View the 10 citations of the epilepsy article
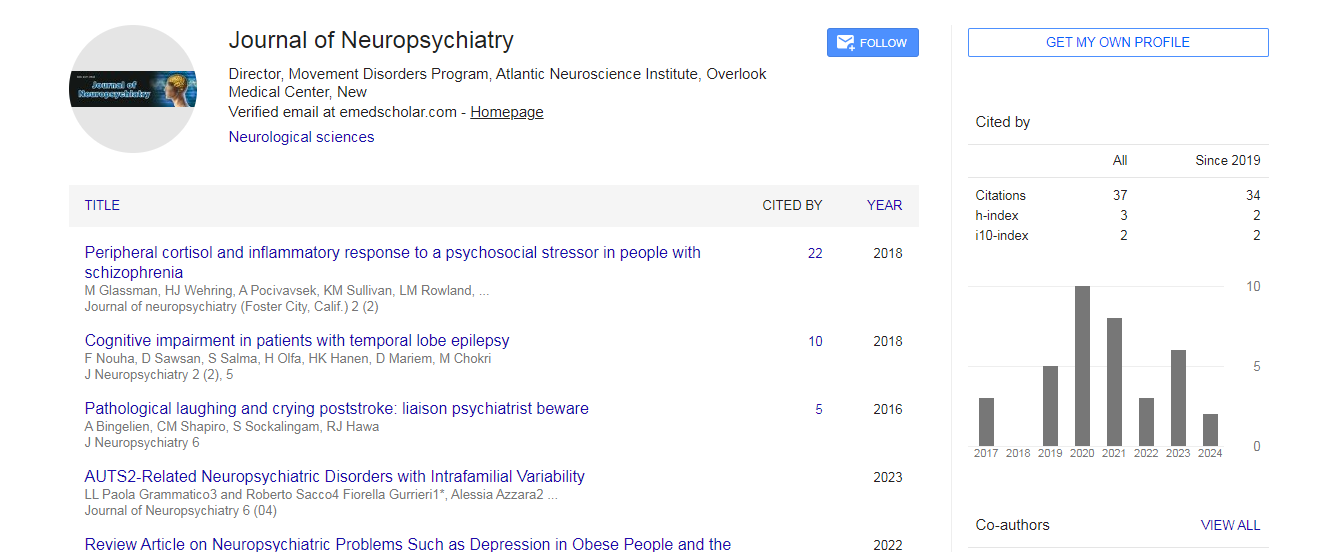Image resolution: width=1341 pixels, height=552 pixels. pos(815,342)
